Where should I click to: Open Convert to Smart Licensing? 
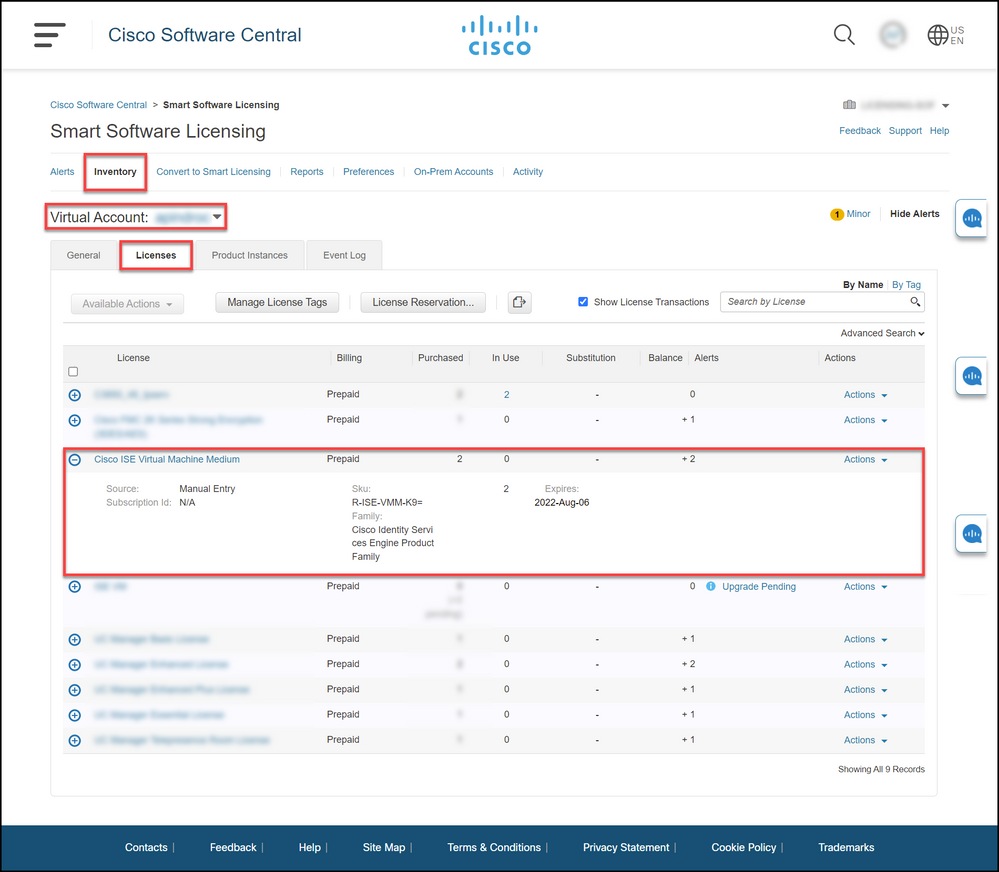tap(213, 171)
